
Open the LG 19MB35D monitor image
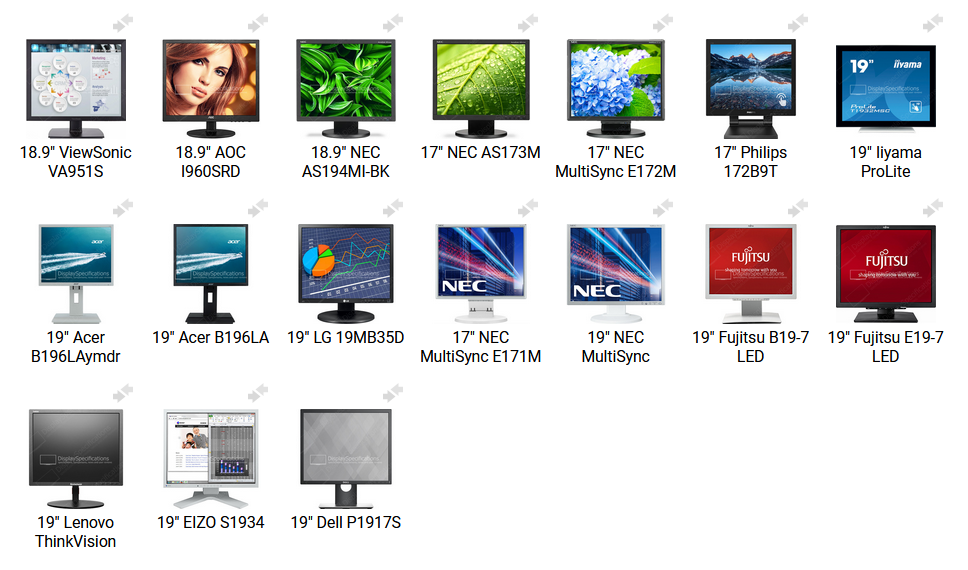pos(346,274)
